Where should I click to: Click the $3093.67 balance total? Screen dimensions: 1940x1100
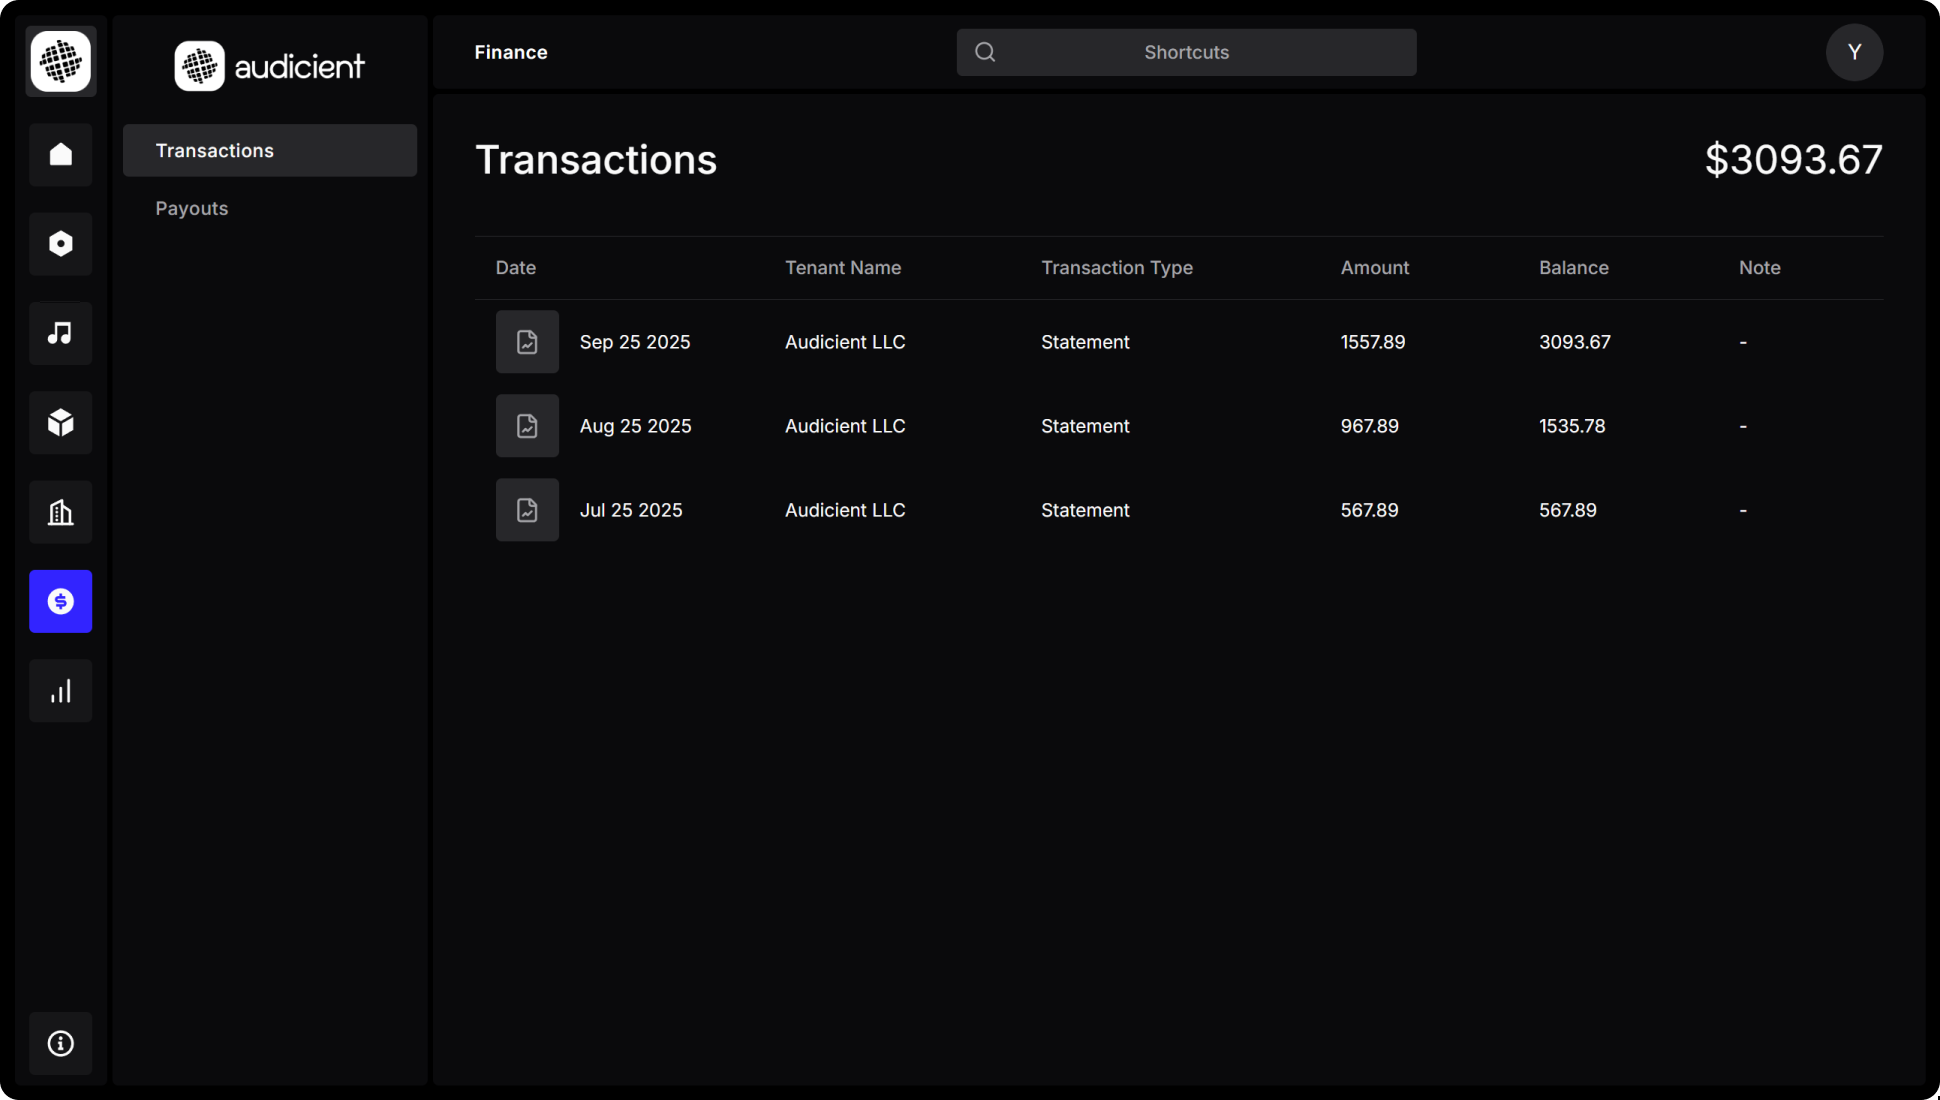(x=1793, y=158)
